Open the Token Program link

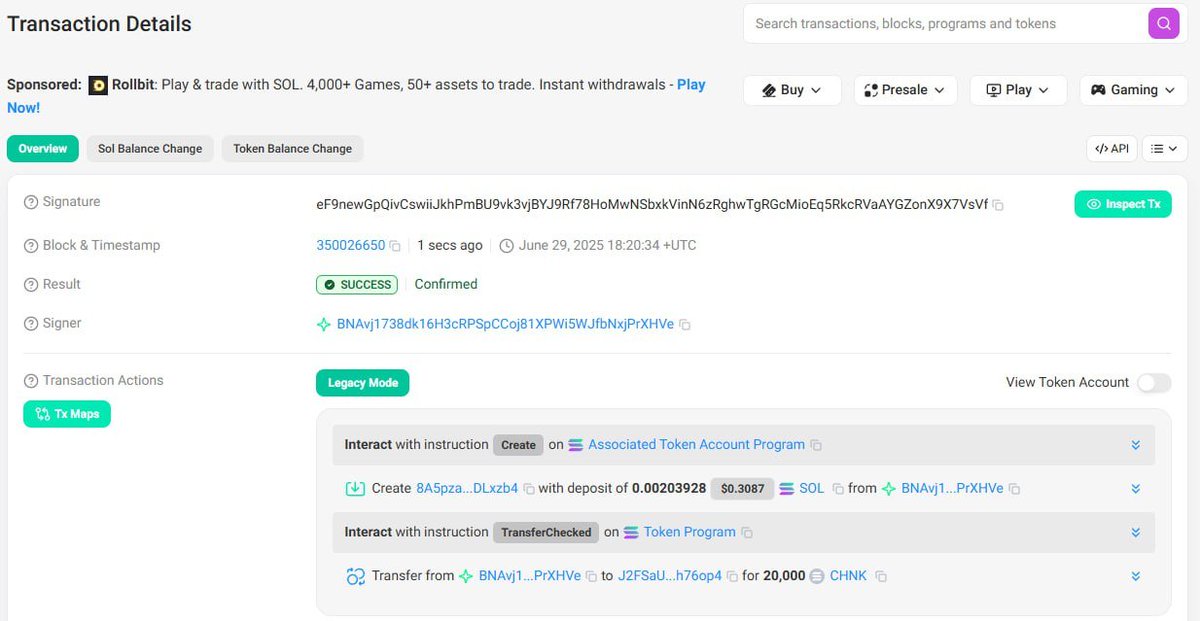[x=689, y=533]
